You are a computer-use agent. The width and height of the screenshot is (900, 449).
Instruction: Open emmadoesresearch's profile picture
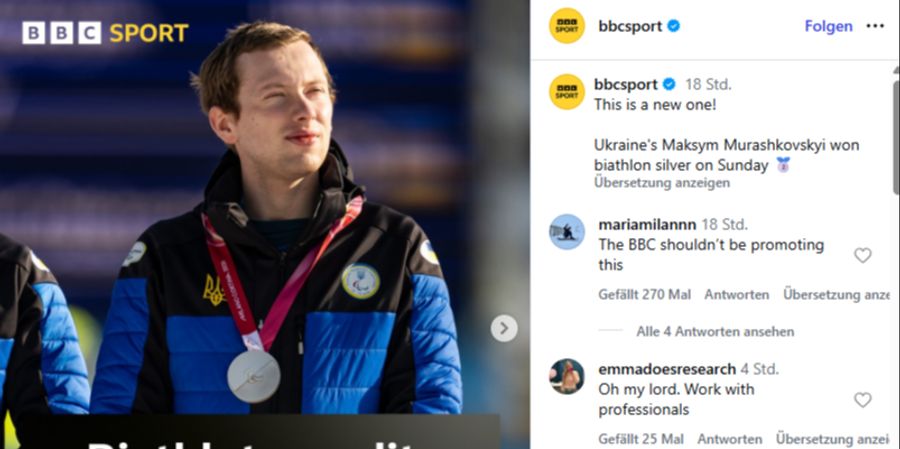click(x=567, y=376)
